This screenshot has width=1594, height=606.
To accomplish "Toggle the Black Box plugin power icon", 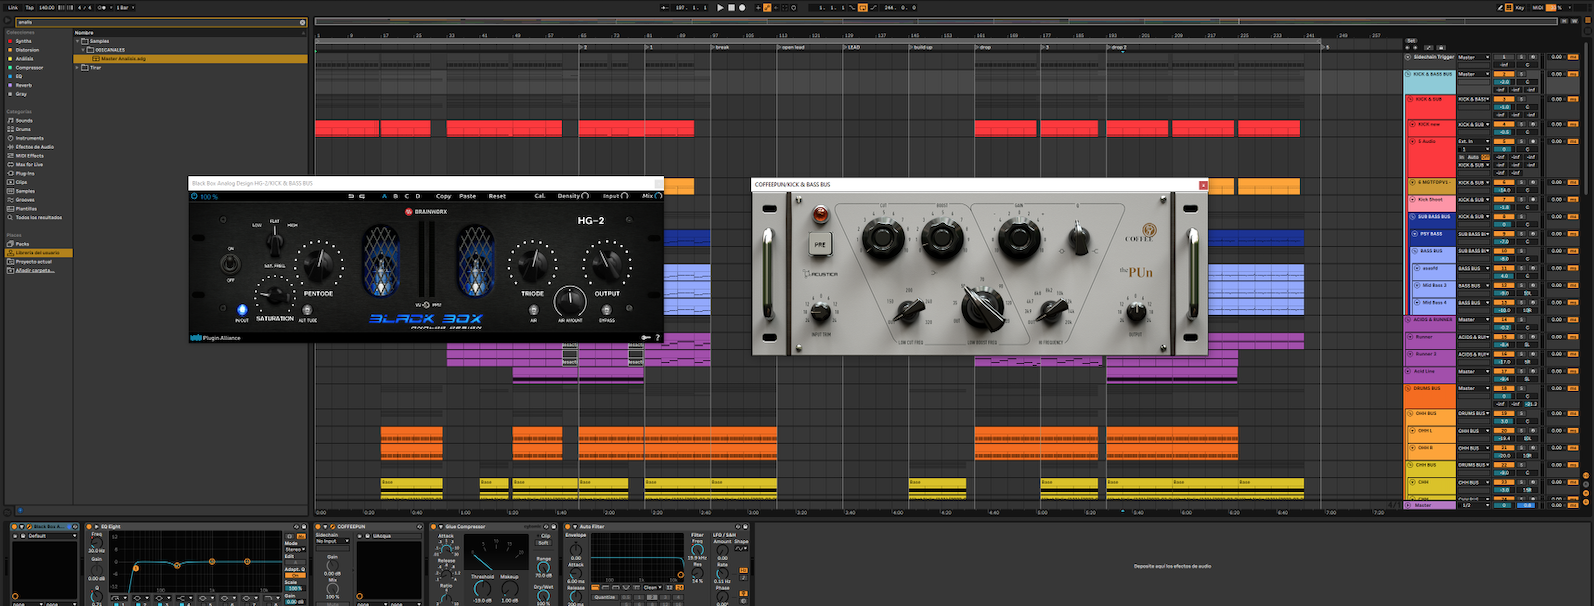I will point(195,196).
